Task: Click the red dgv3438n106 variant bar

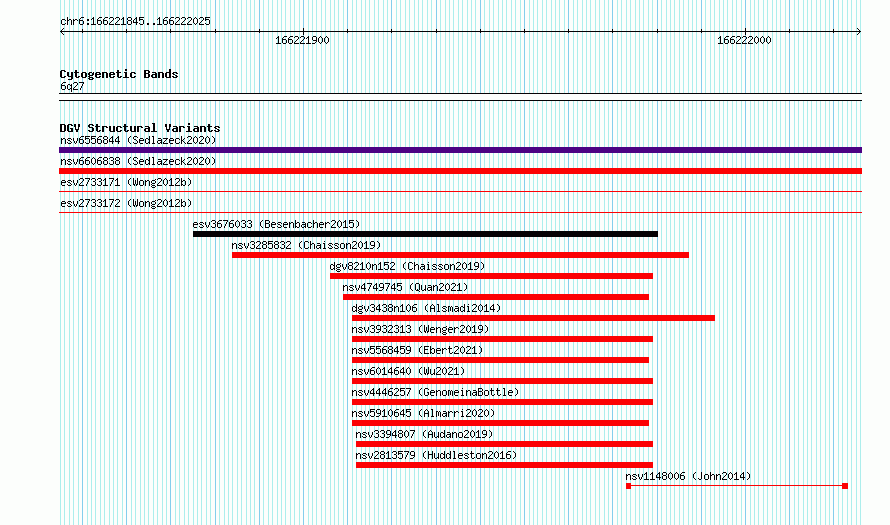Action: [x=533, y=318]
